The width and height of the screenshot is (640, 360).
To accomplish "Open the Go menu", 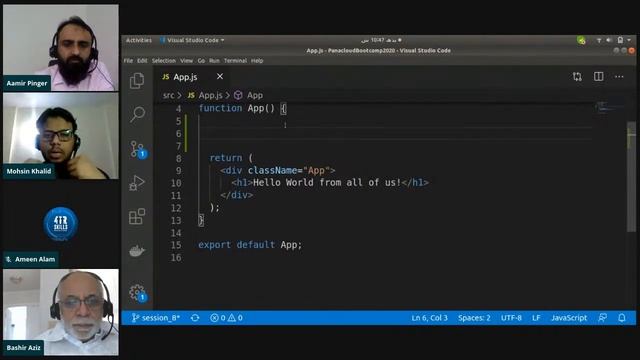I will (x=201, y=60).
